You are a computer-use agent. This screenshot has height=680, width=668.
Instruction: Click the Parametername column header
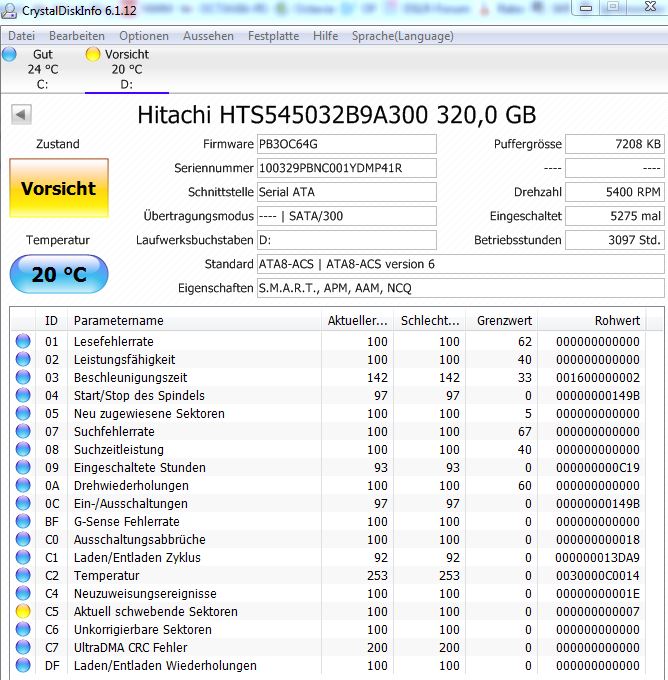(x=194, y=320)
